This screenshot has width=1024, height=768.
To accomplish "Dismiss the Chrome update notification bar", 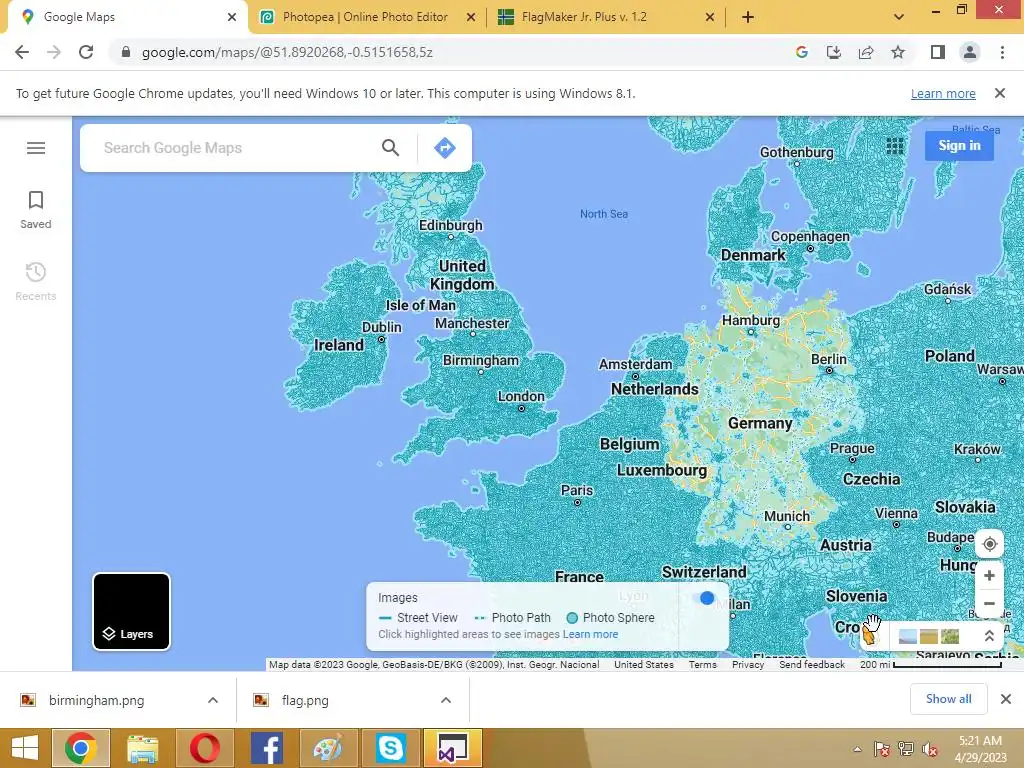I will (x=999, y=93).
